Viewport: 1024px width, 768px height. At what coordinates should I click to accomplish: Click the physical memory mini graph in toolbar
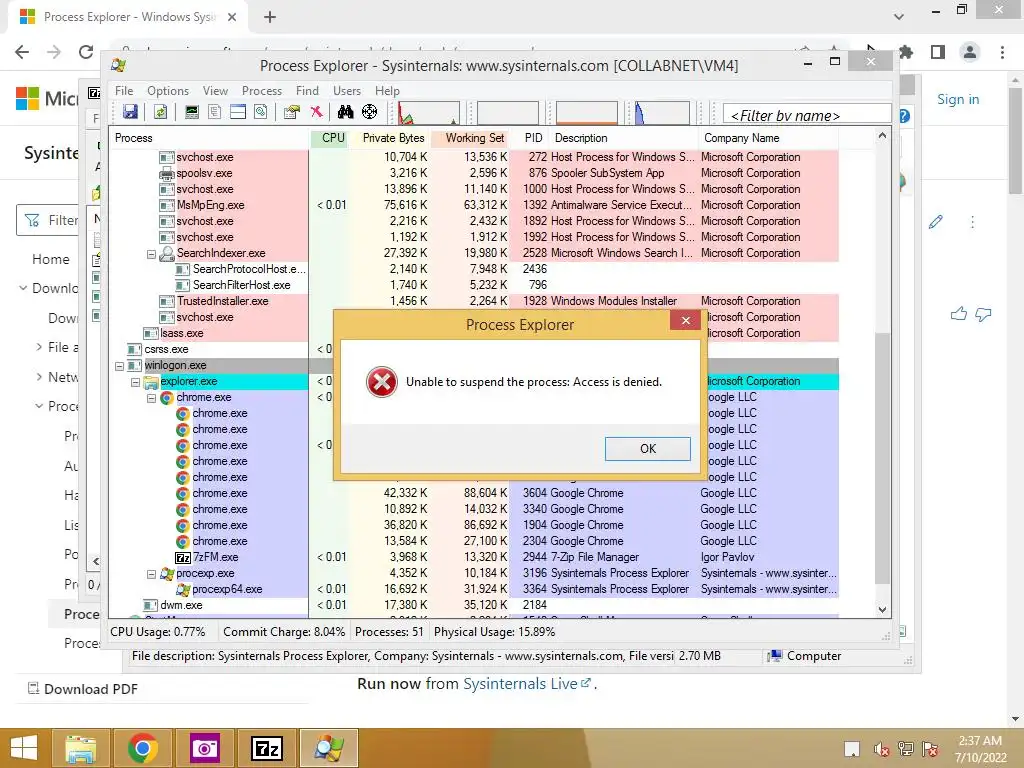click(586, 112)
